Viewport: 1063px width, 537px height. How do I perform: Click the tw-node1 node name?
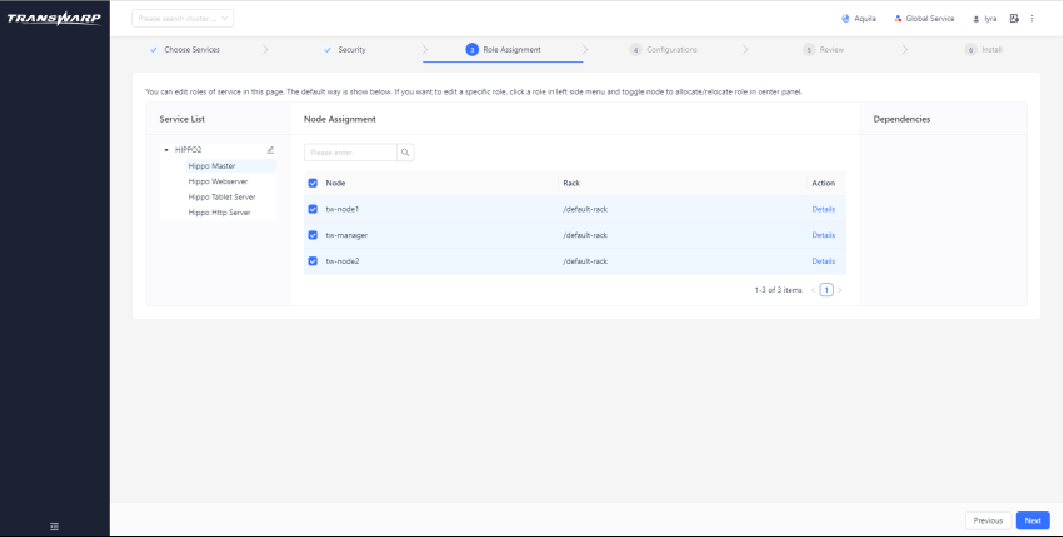342,209
